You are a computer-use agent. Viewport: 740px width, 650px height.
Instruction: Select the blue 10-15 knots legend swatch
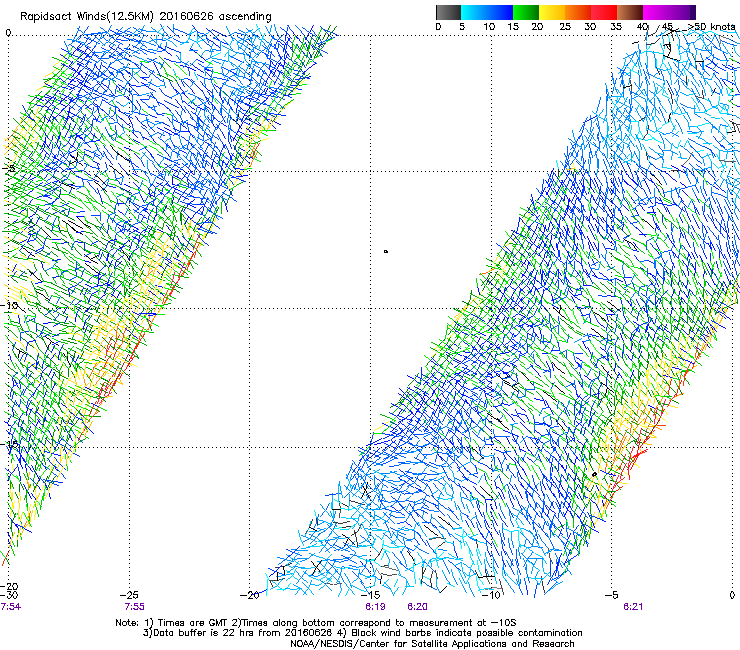[x=500, y=12]
